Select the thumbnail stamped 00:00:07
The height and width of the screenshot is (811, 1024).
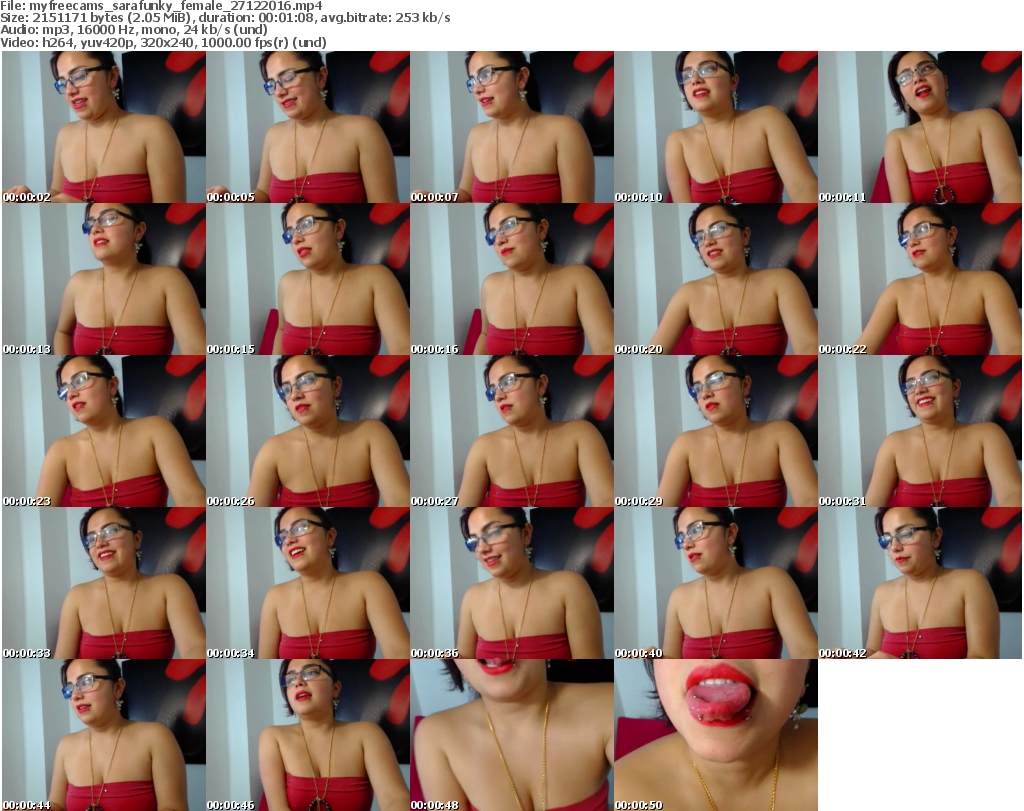pyautogui.click(x=512, y=127)
